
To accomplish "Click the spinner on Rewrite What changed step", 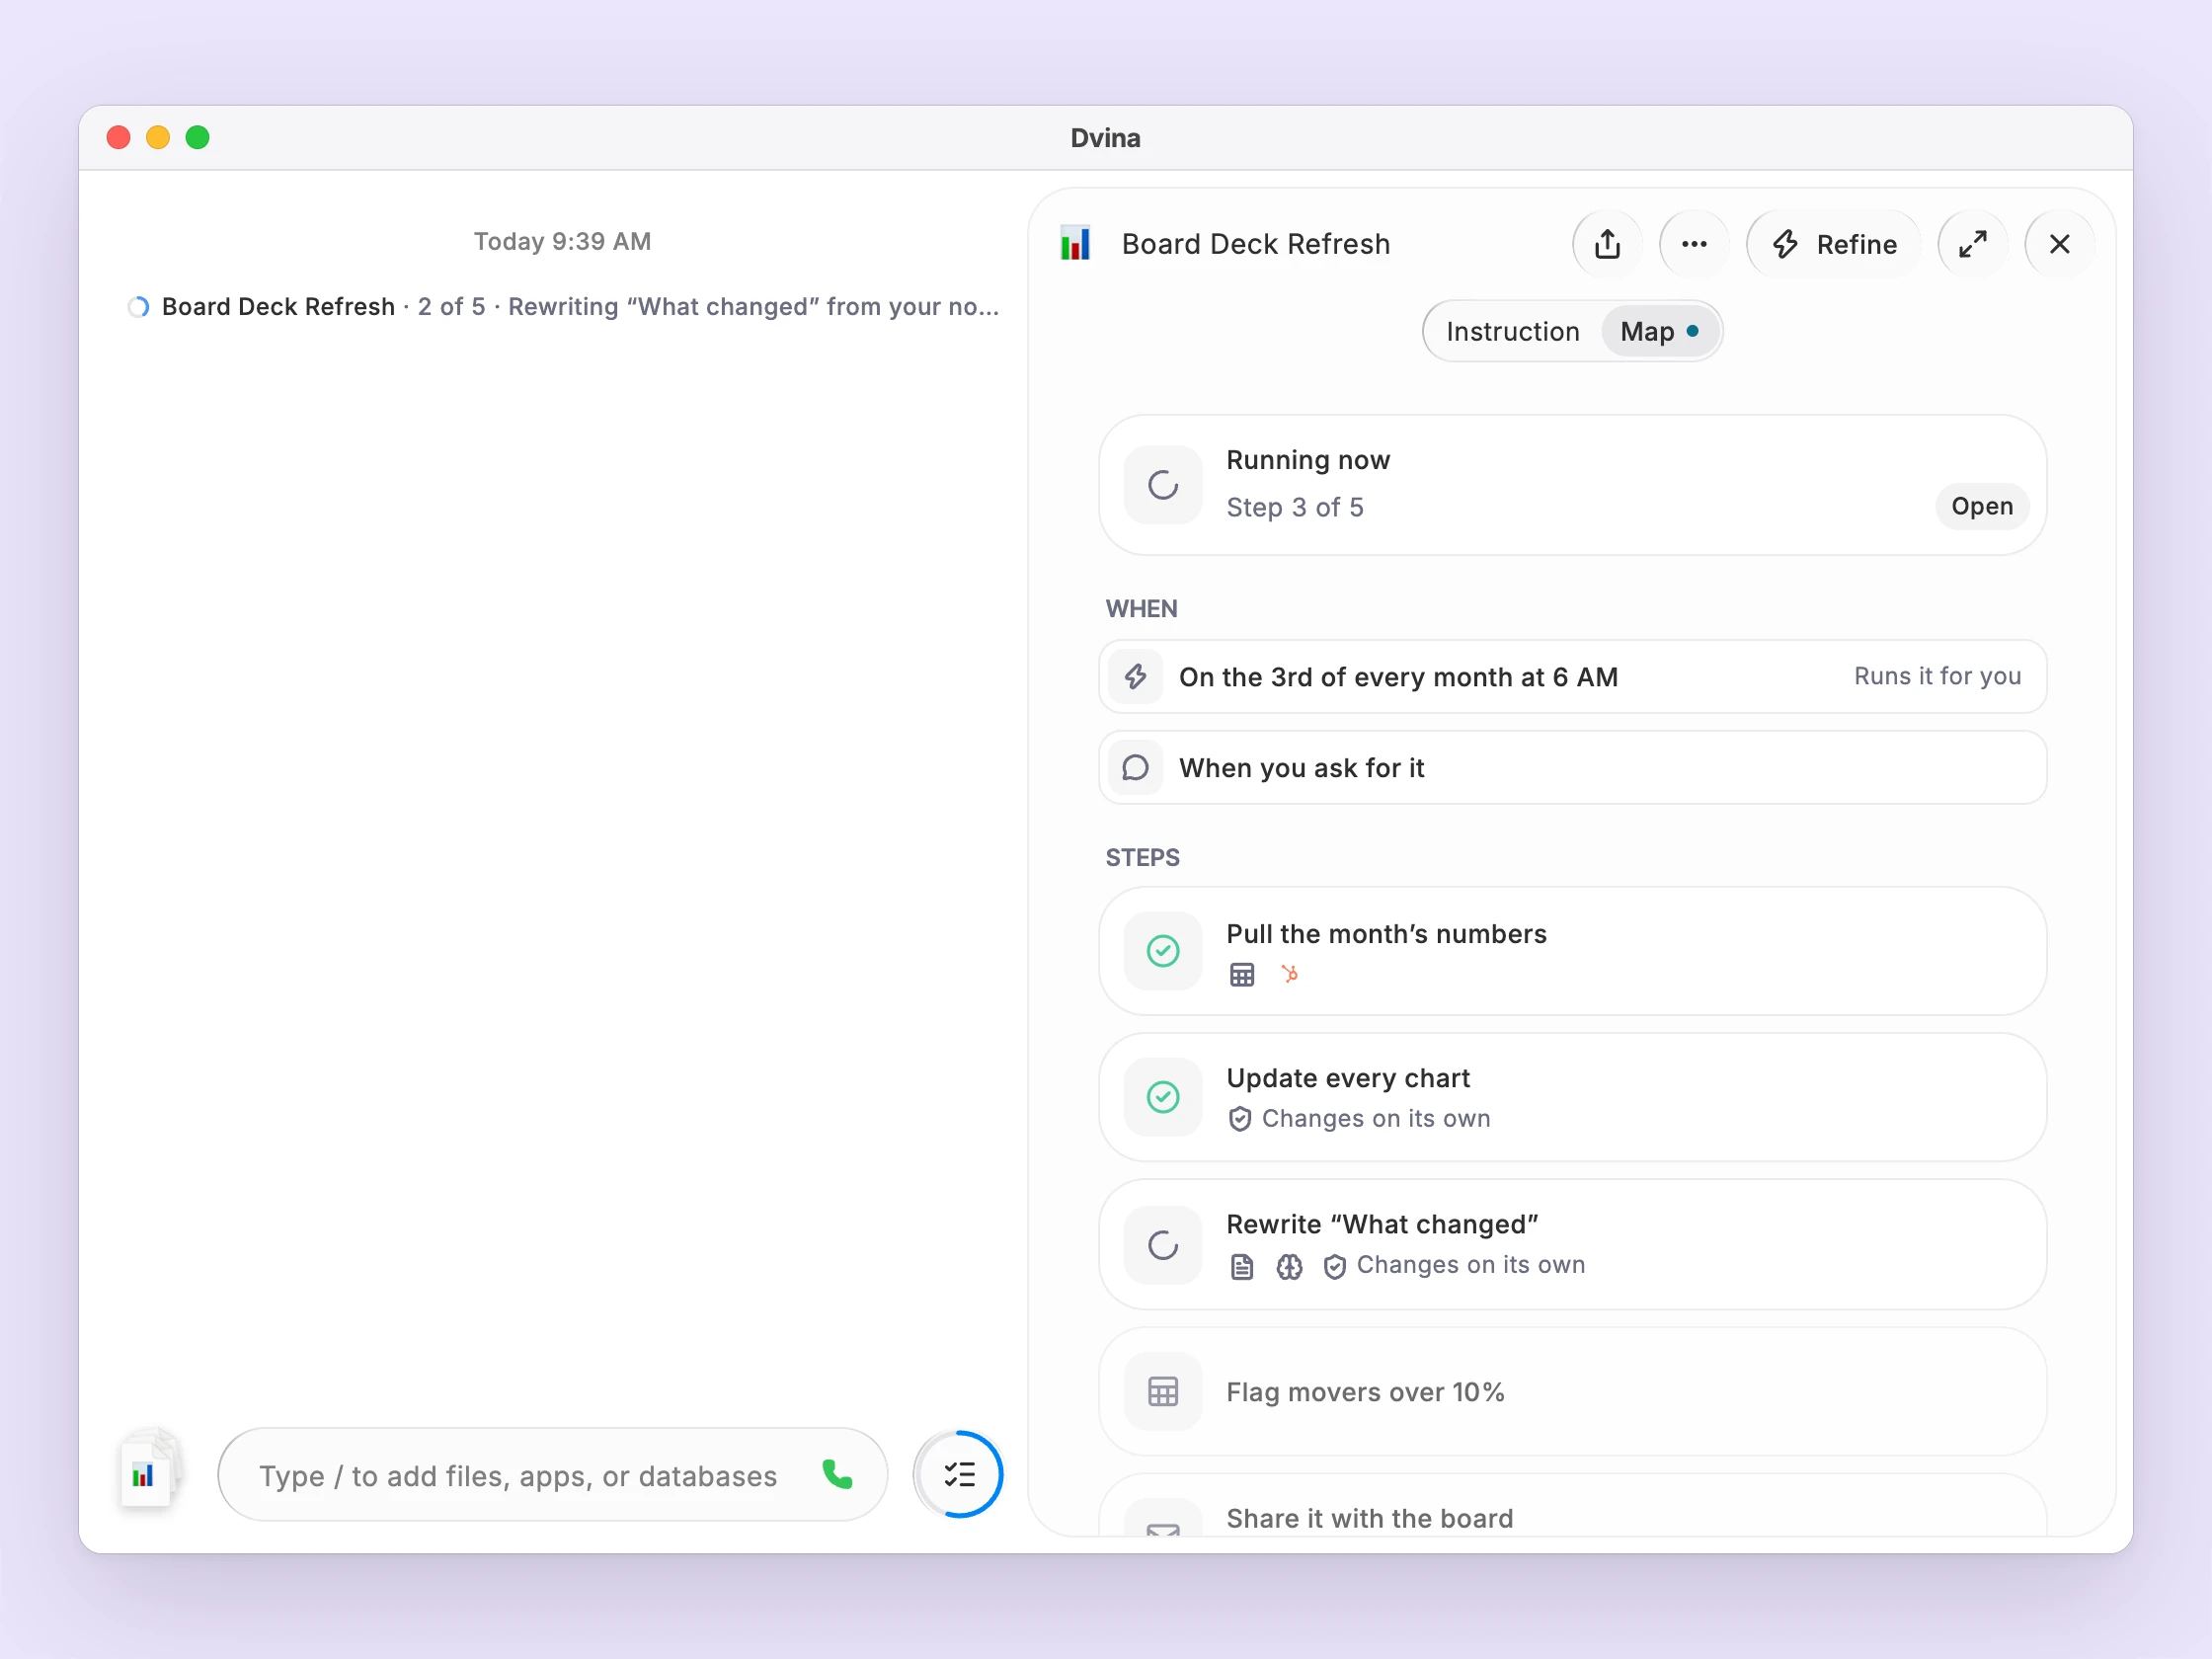I will (1162, 1245).
